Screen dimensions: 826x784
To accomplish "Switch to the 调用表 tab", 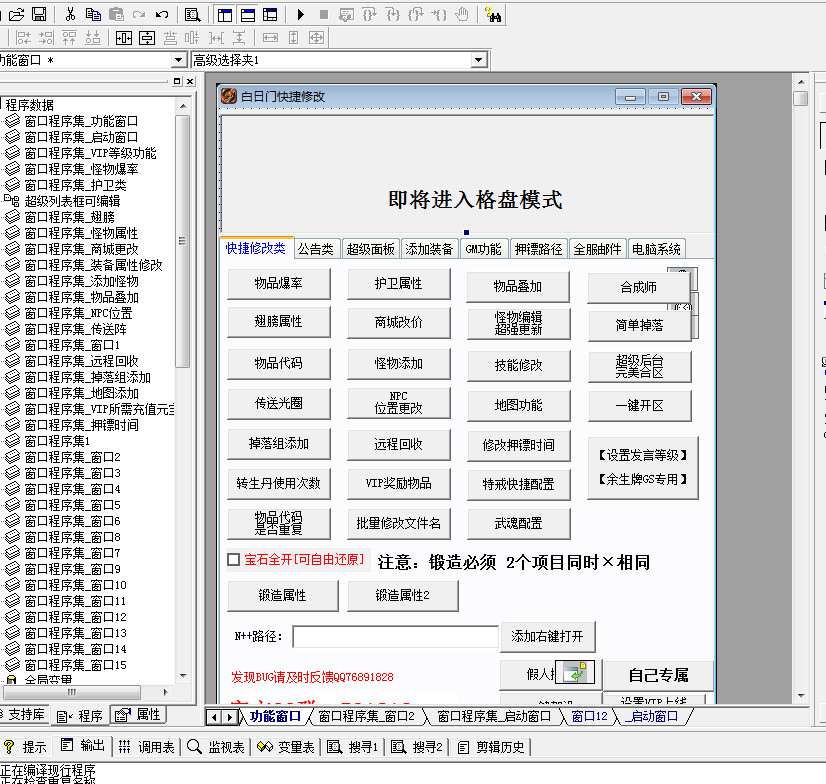I will tap(147, 747).
